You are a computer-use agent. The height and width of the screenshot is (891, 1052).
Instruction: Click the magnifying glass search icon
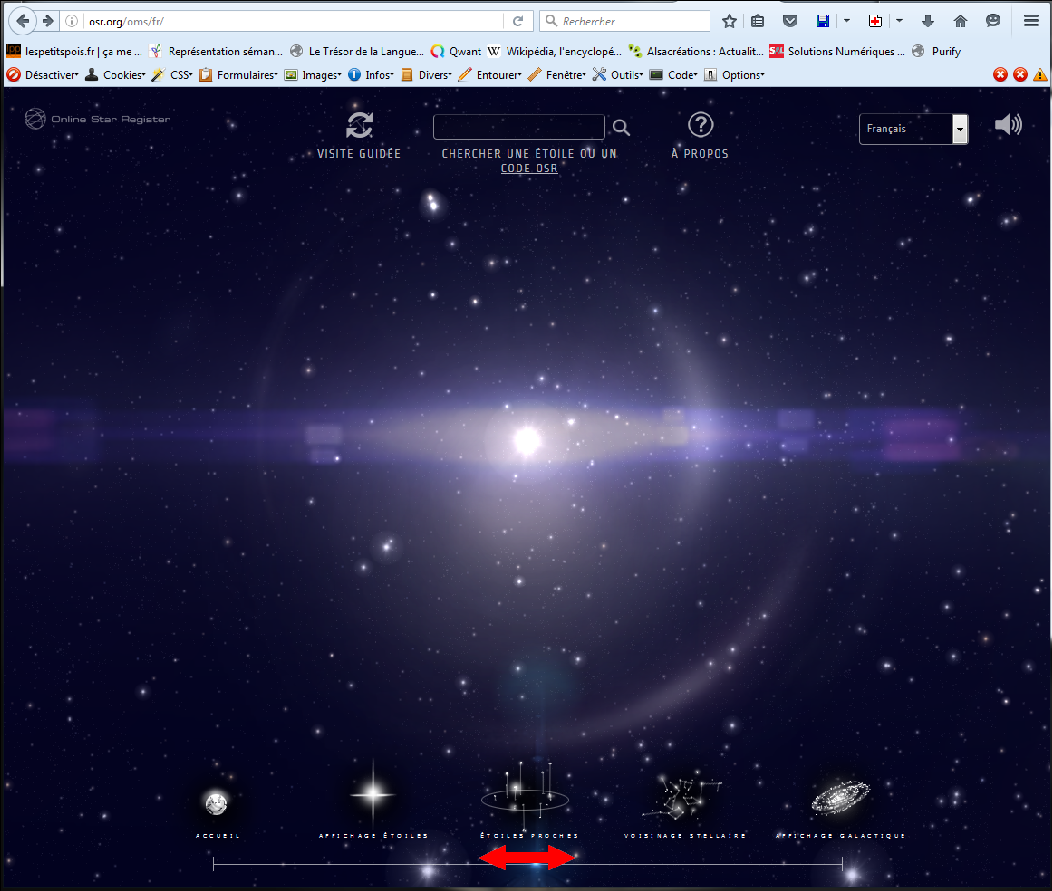point(621,127)
